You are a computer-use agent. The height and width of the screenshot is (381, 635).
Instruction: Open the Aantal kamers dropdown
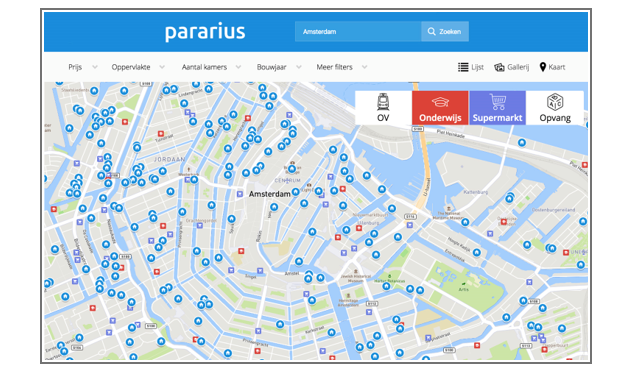point(211,67)
